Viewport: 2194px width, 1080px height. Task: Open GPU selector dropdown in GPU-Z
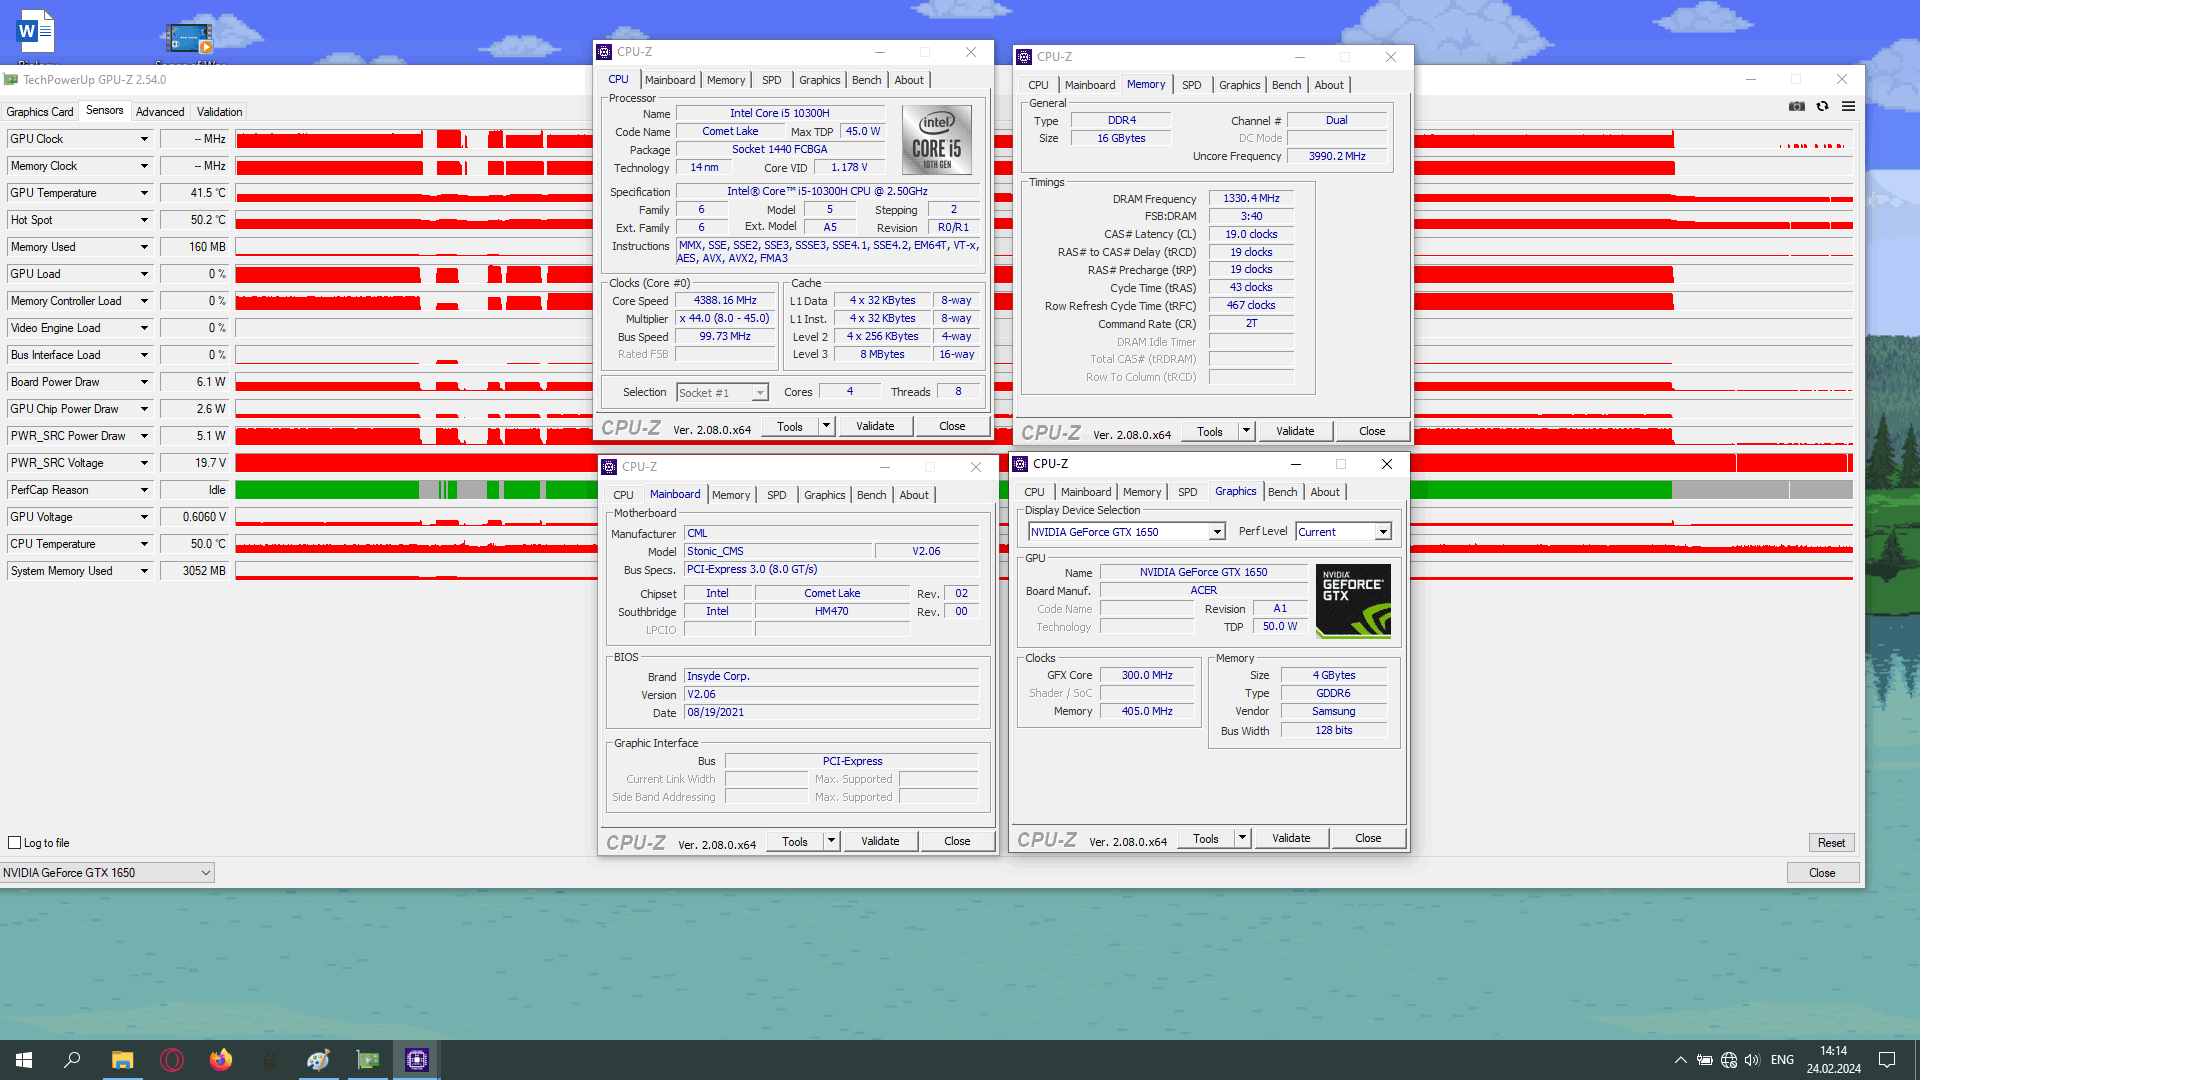tap(107, 873)
